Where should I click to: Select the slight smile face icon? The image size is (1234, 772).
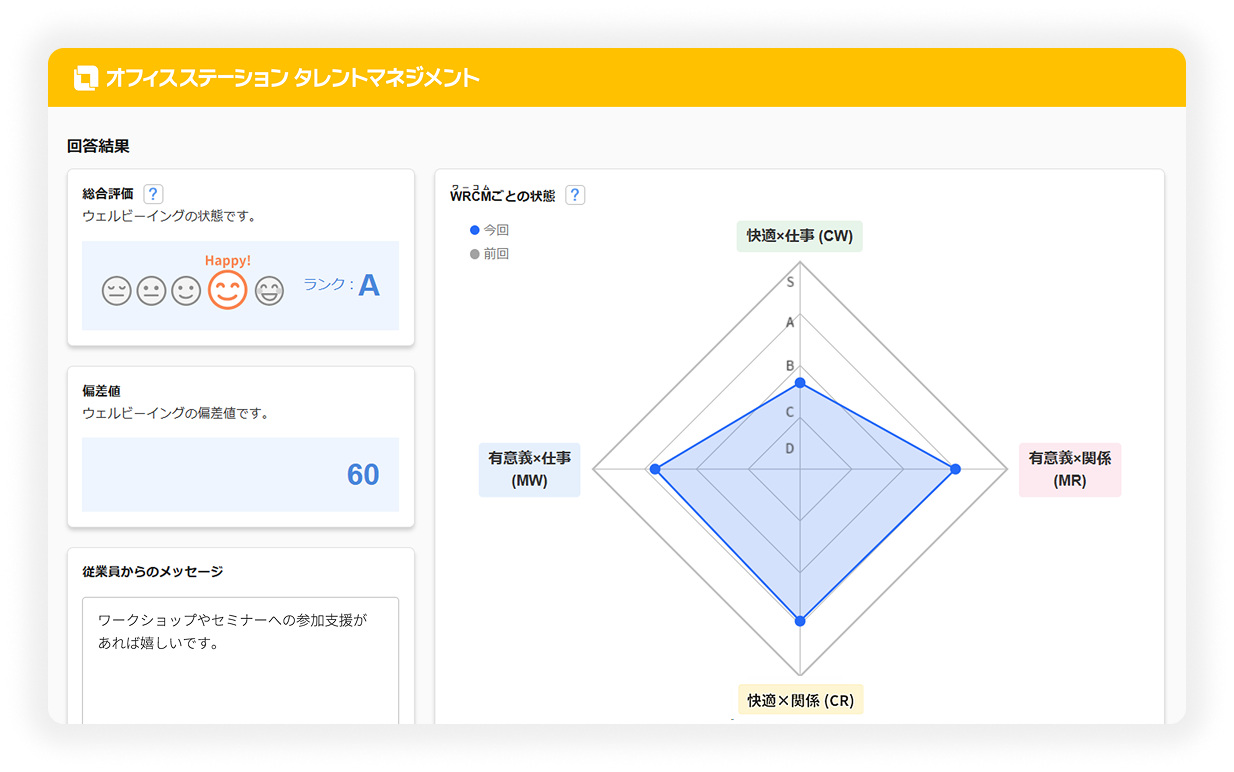pyautogui.click(x=186, y=291)
